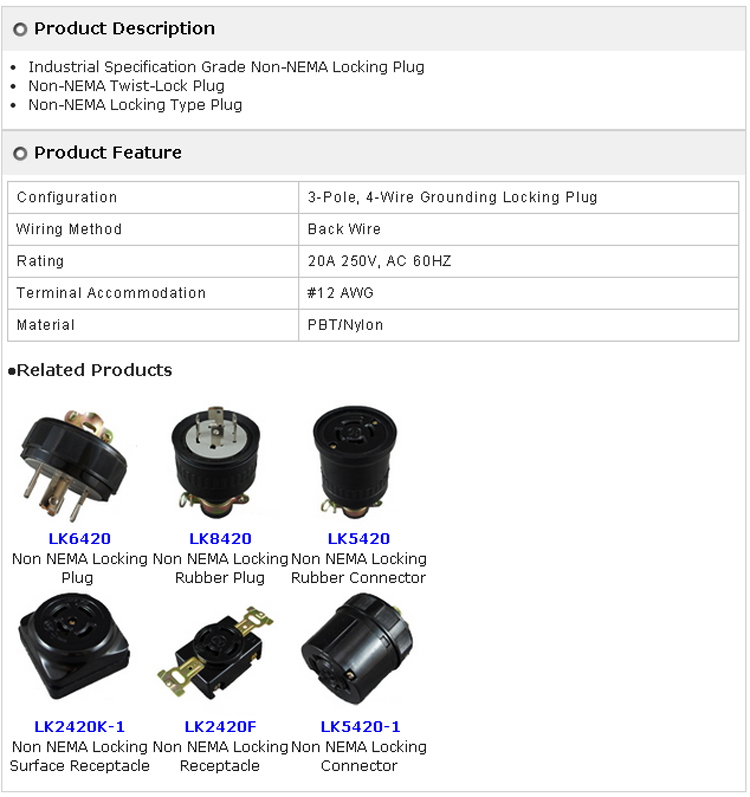Open the LK2420F product link
The image size is (750, 797).
pyautogui.click(x=220, y=726)
